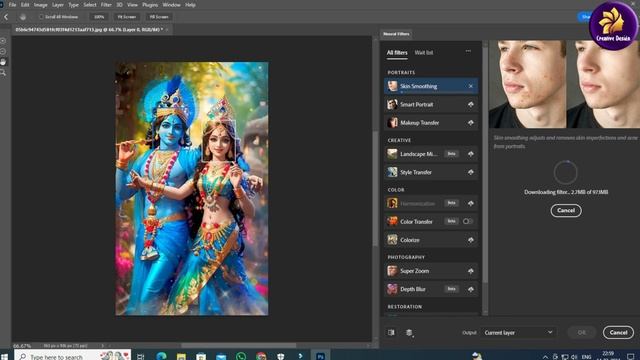Open the Image menu
The image size is (640, 360).
coord(40,5)
